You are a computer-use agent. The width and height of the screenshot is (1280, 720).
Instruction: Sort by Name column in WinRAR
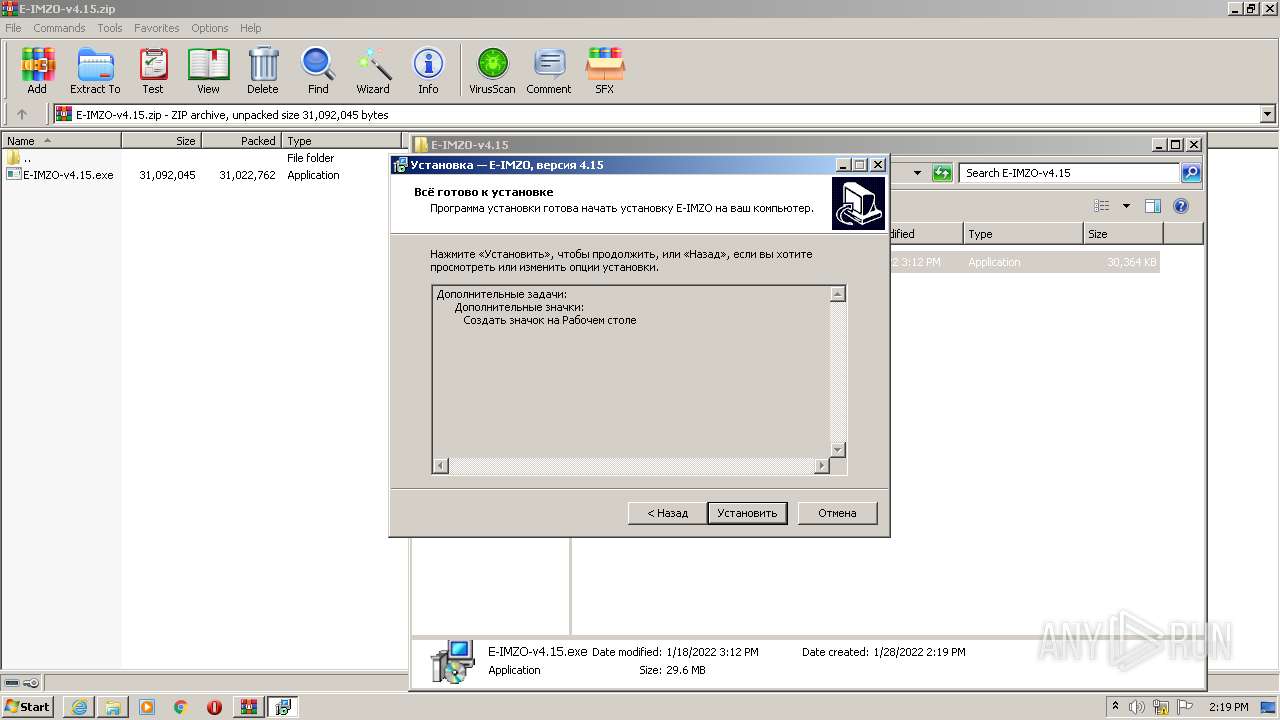tap(61, 141)
